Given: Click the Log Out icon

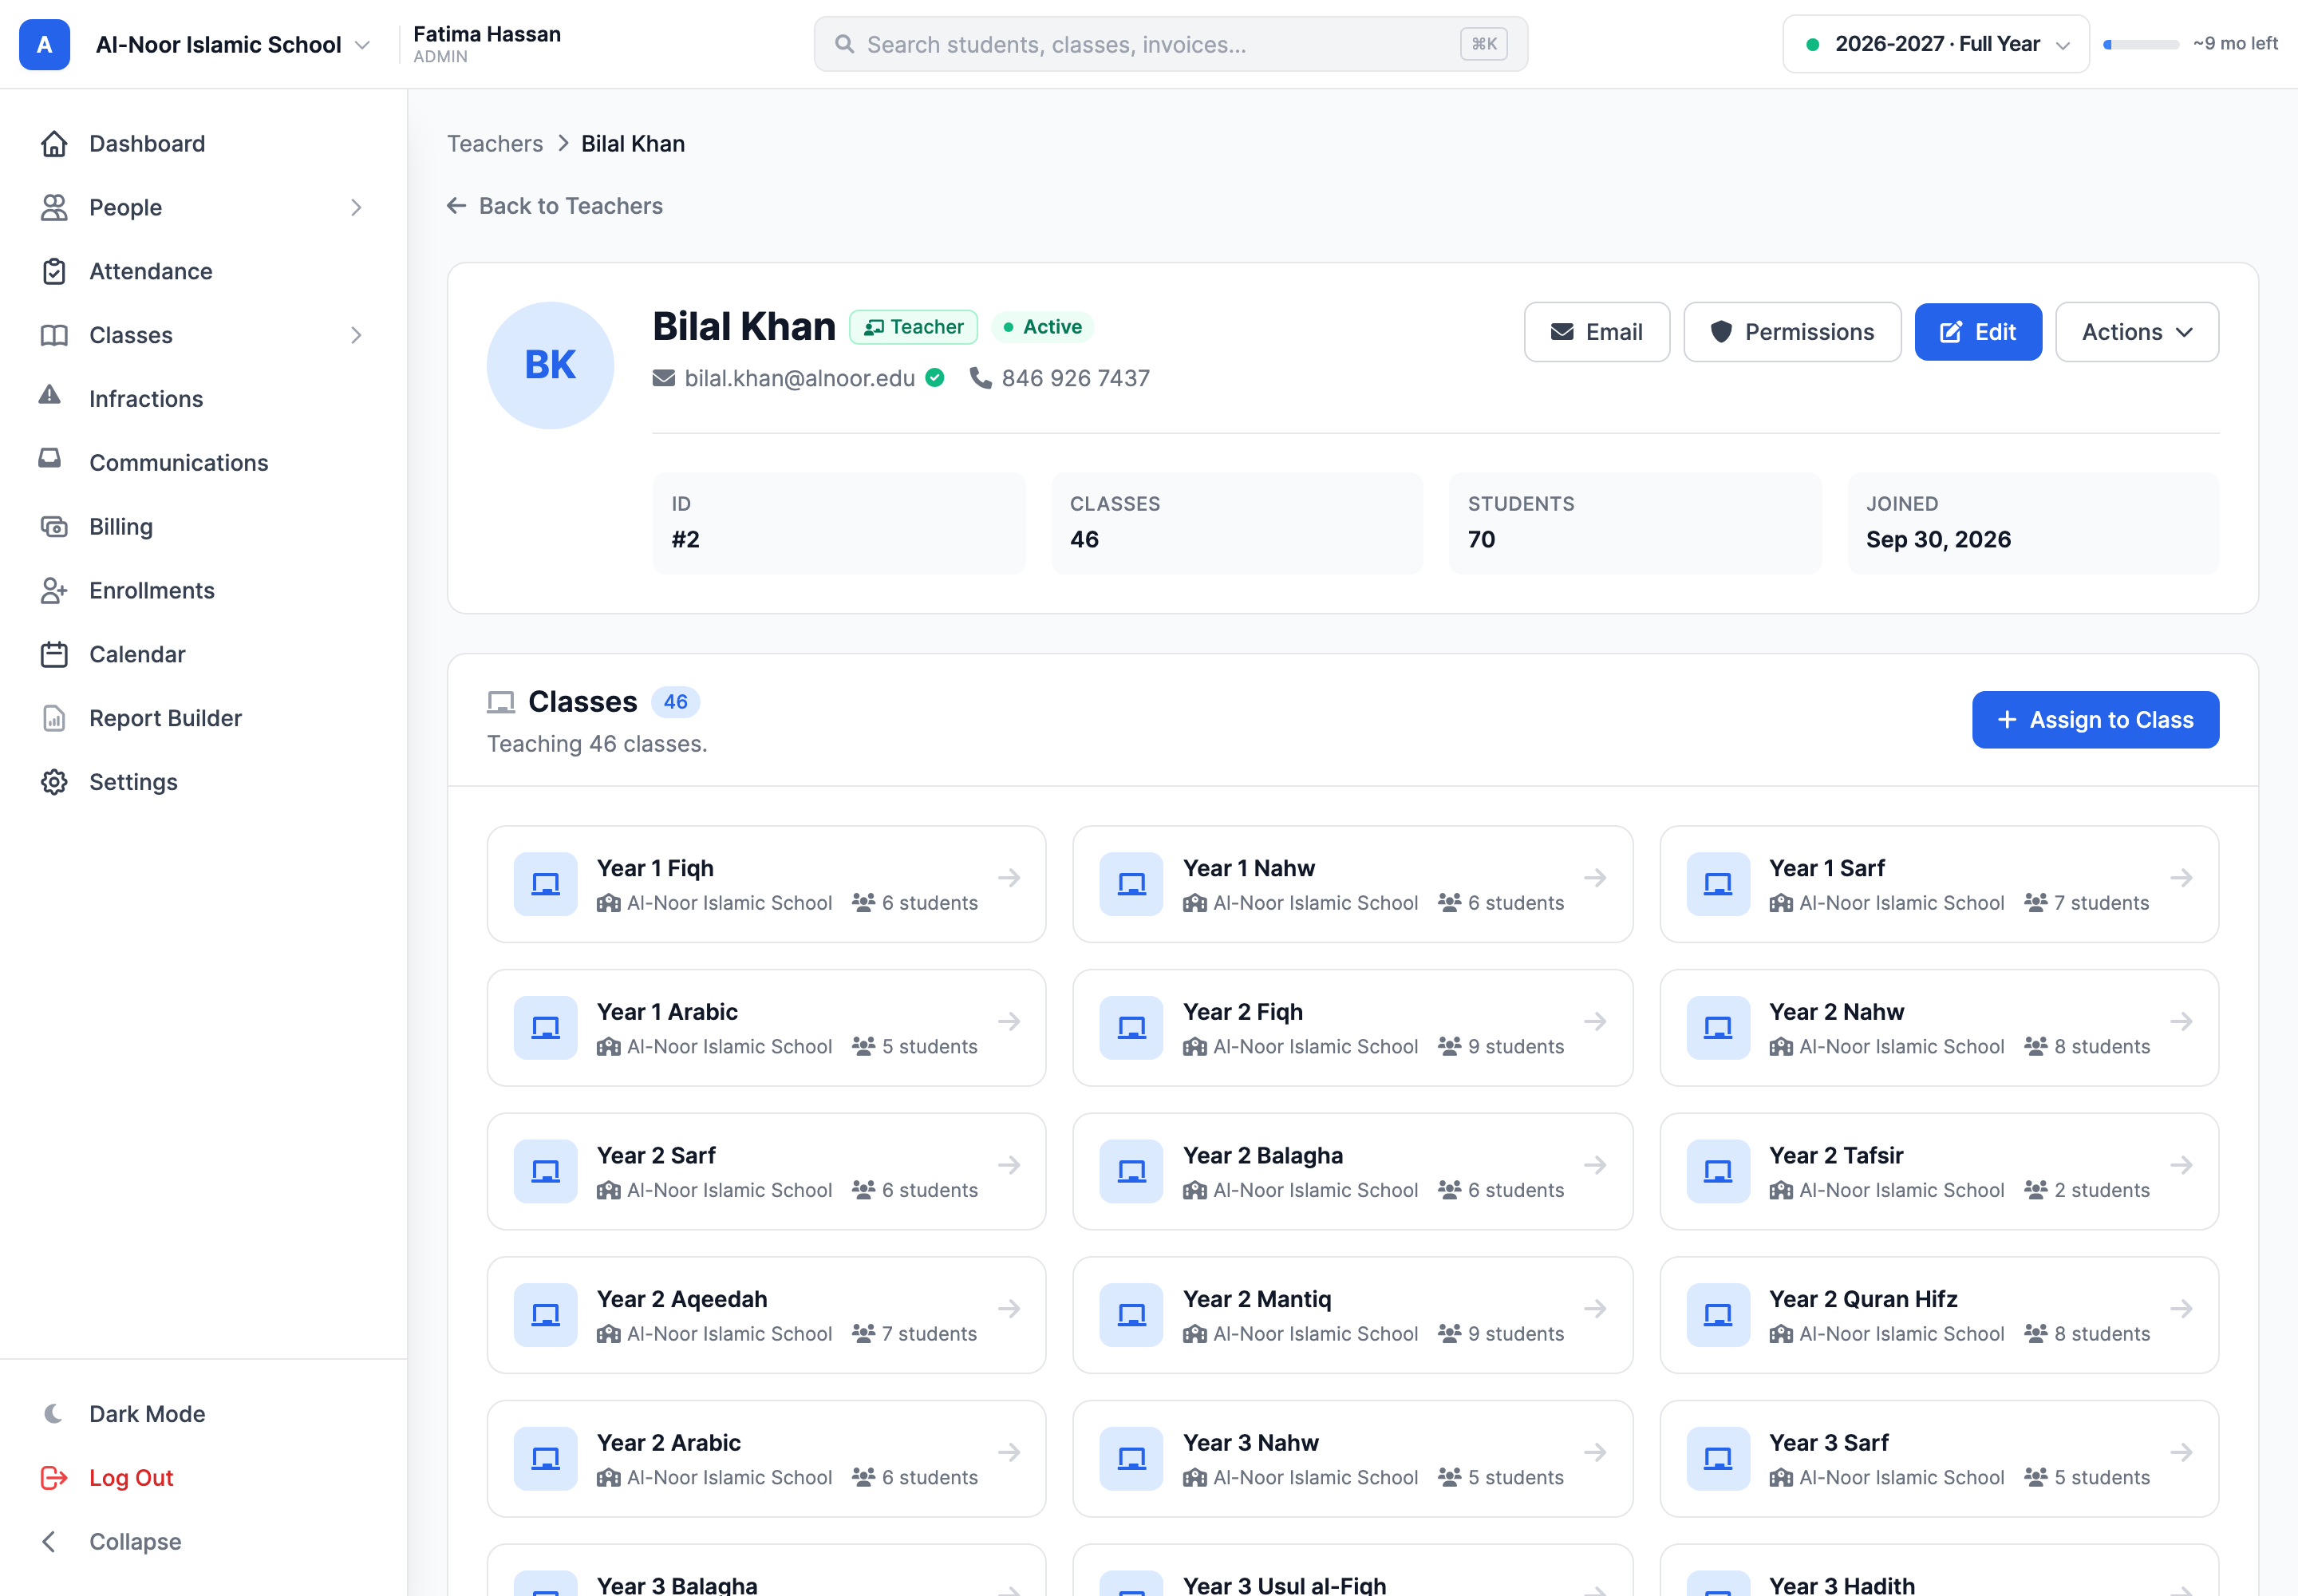Looking at the screenshot, I should pos(54,1478).
